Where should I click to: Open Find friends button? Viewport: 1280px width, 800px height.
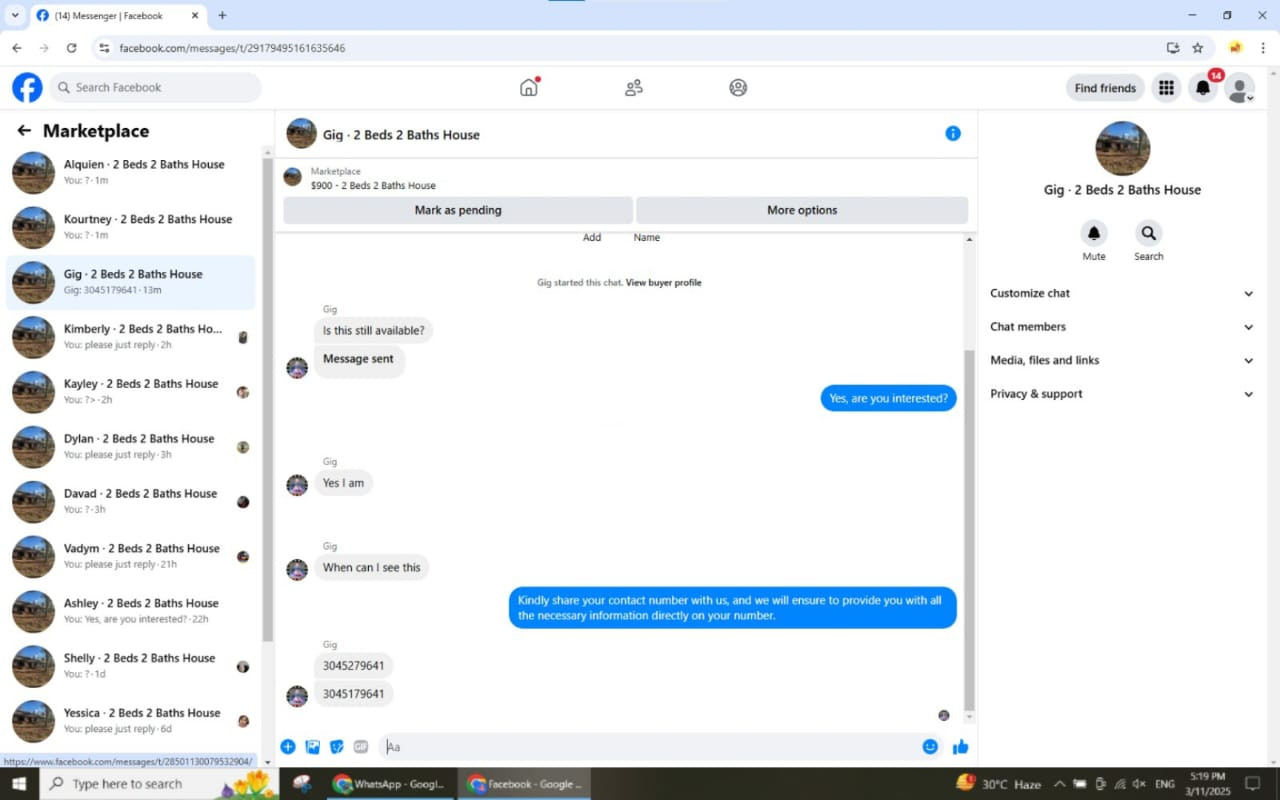point(1105,88)
